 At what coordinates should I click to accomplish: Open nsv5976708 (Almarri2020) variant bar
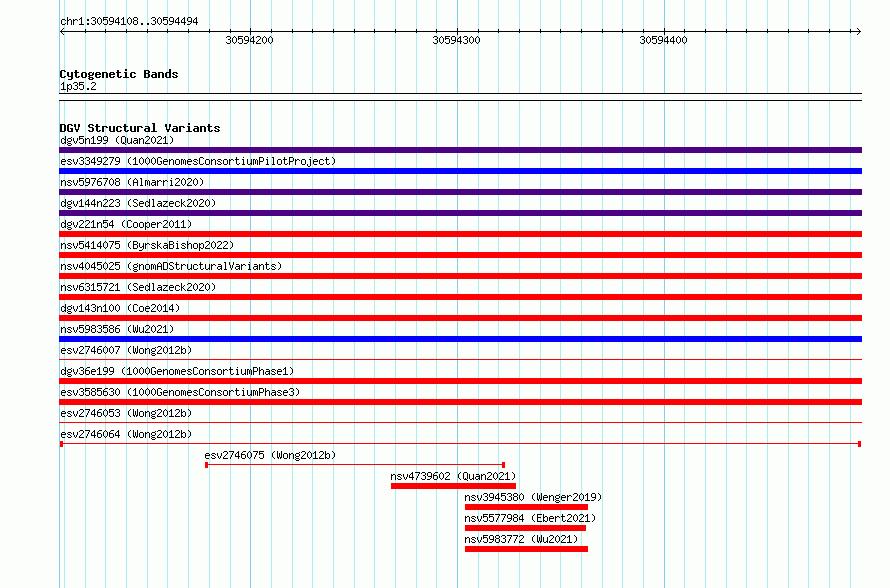460,192
